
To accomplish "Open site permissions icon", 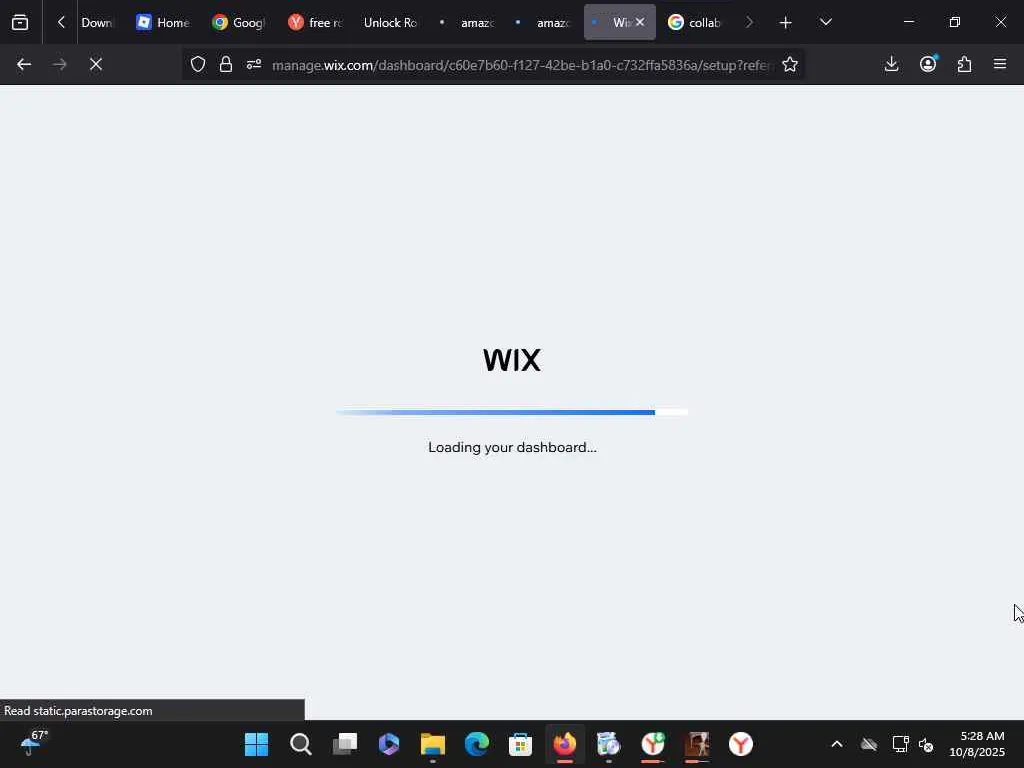I will (254, 64).
